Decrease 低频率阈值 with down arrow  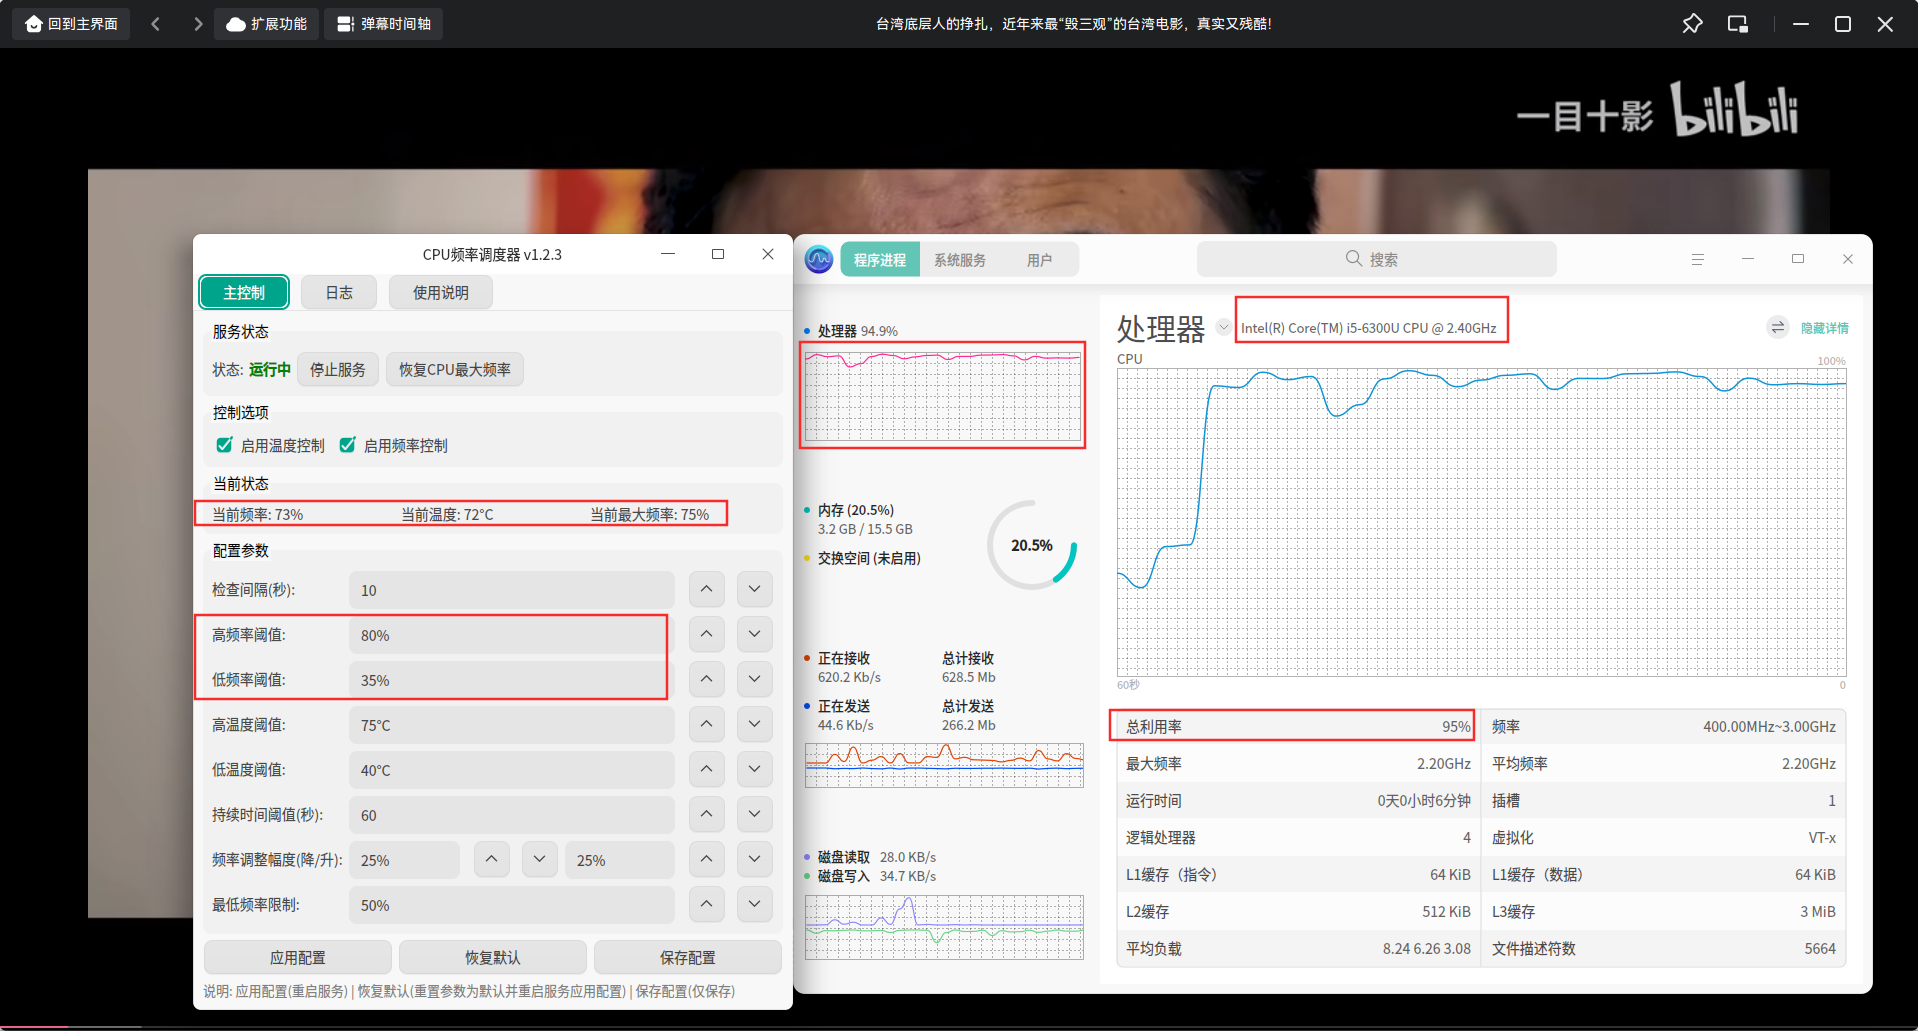(x=755, y=679)
